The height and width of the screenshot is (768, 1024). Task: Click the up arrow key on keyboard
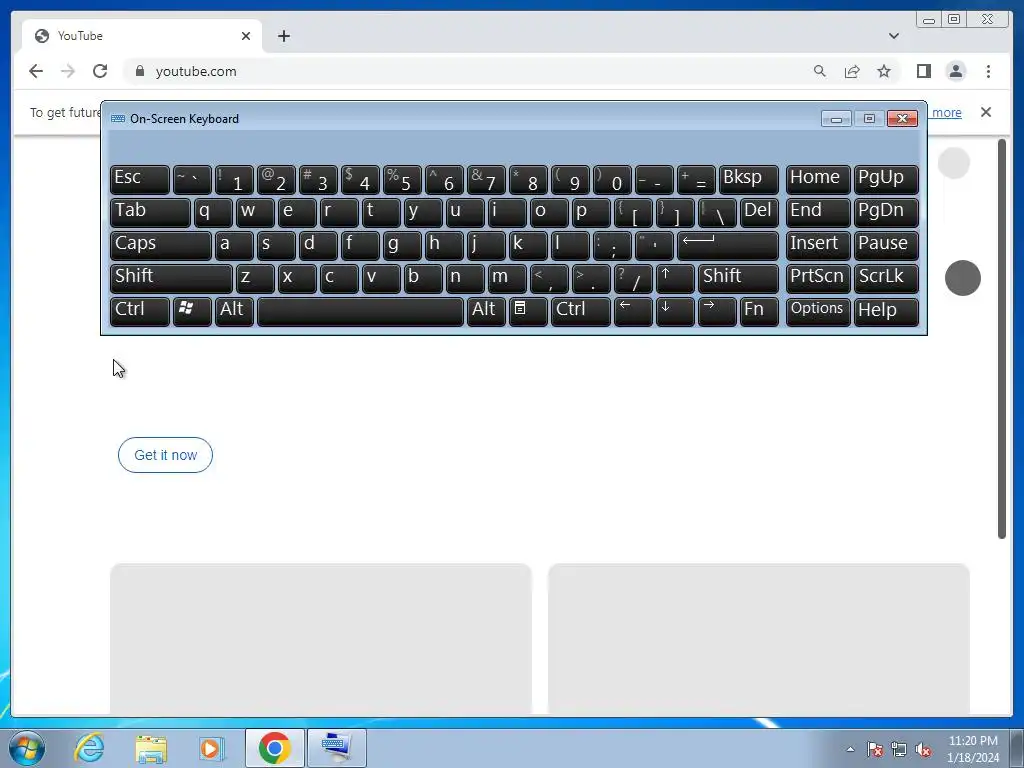tap(675, 278)
